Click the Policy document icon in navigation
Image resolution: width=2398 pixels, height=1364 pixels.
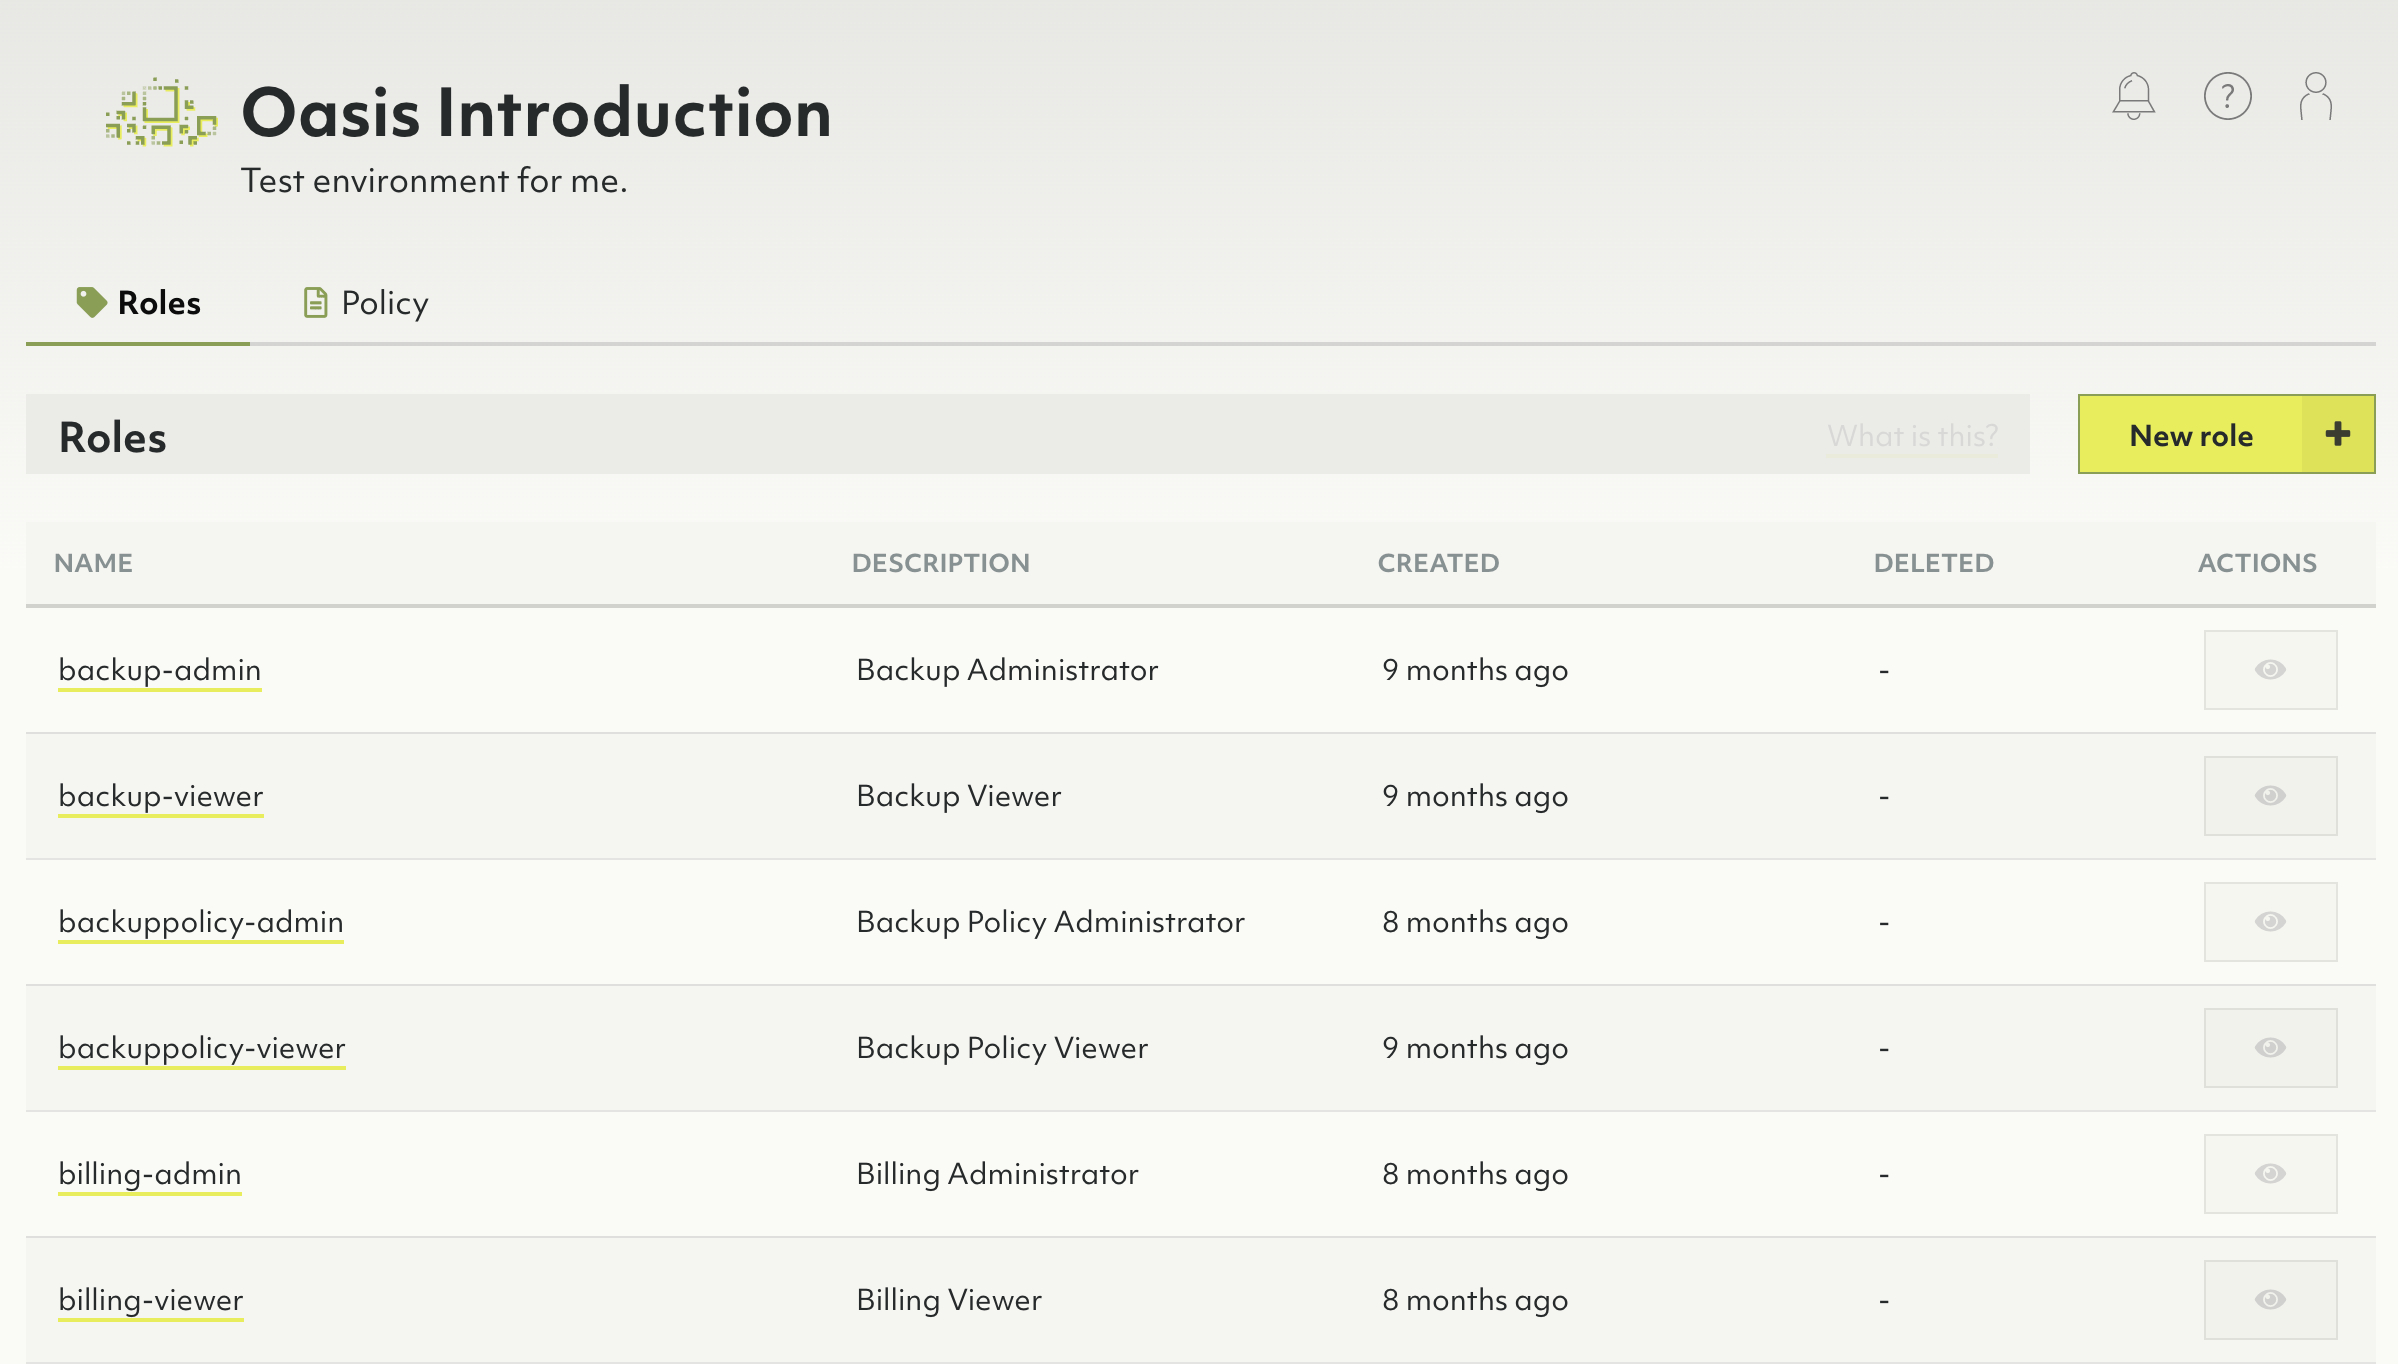(313, 301)
